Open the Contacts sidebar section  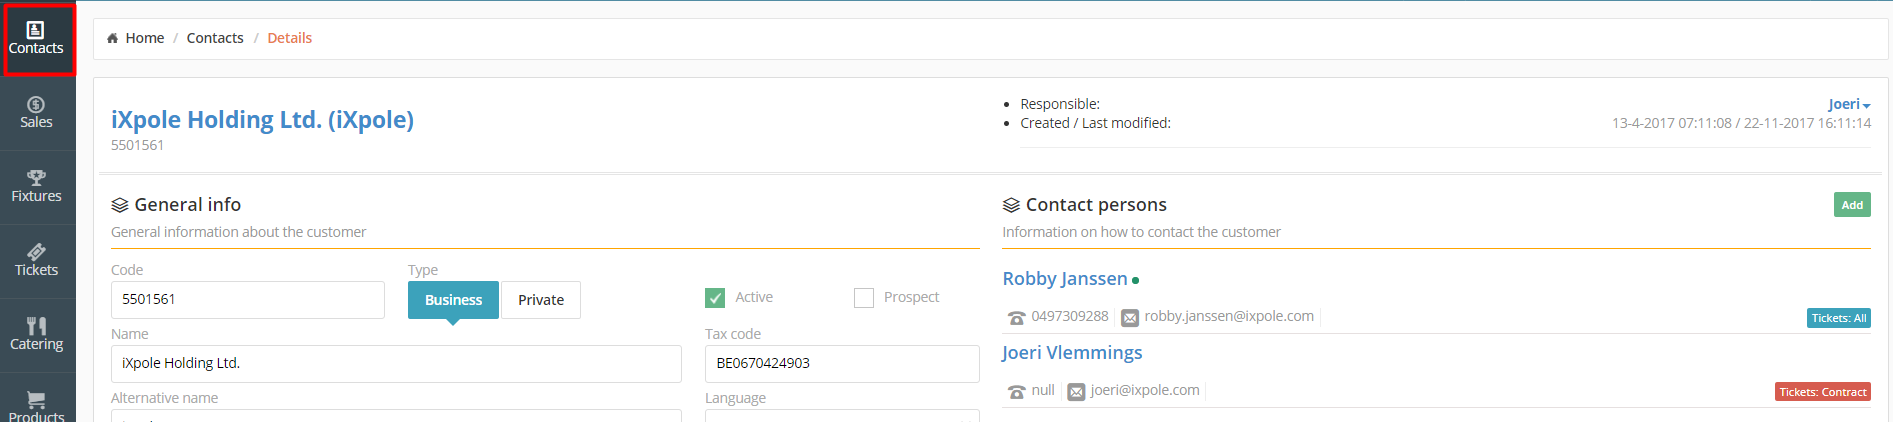tap(37, 39)
